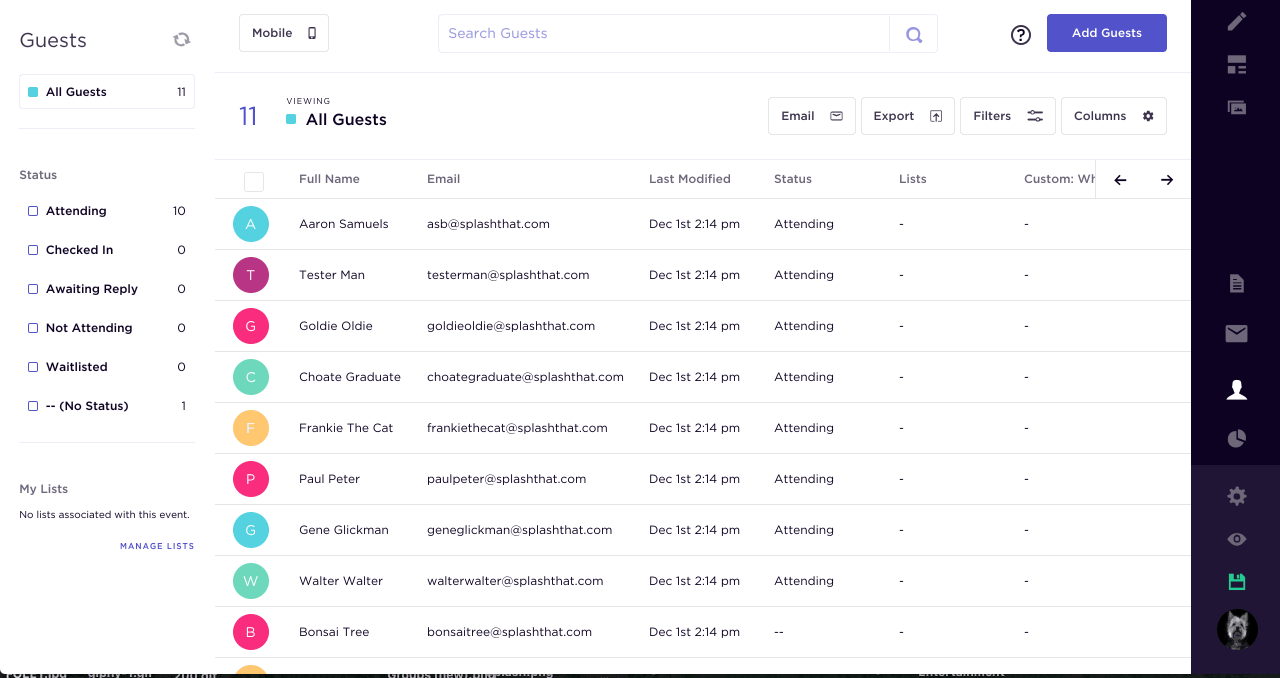Click email frankiethecat@splashthat.com

coord(517,428)
